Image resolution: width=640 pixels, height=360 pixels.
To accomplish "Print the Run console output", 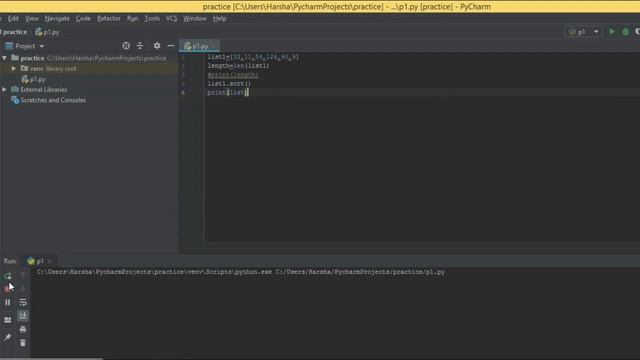I will coord(23,329).
